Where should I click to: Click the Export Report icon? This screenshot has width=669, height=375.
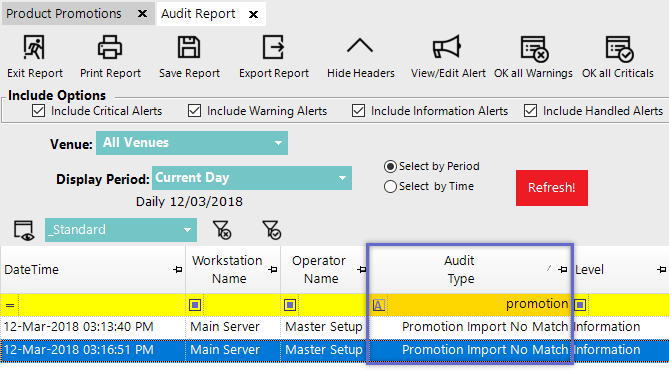coord(273,47)
